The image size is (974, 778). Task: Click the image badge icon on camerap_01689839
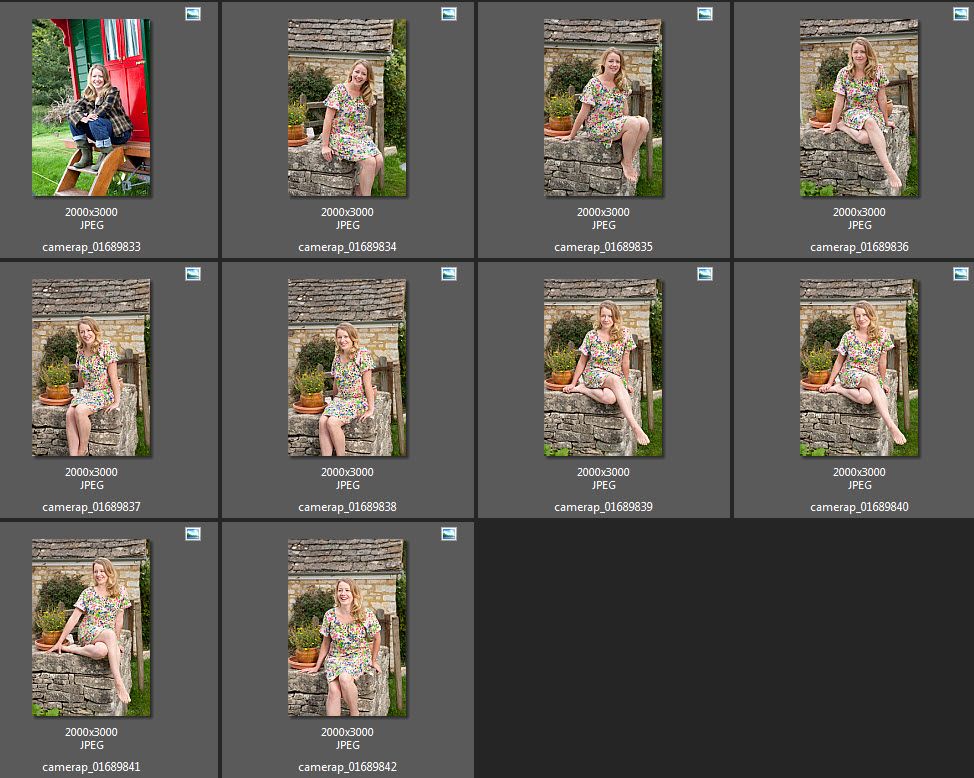pos(705,273)
